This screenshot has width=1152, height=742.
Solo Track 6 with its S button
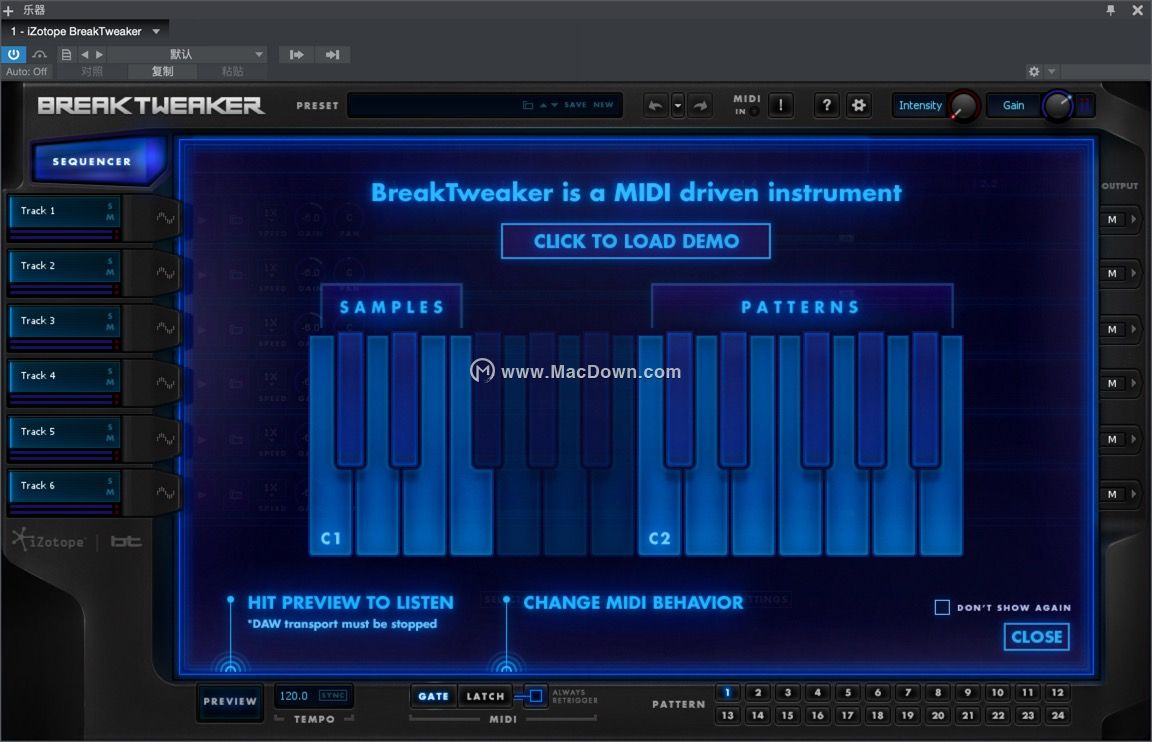click(110, 481)
